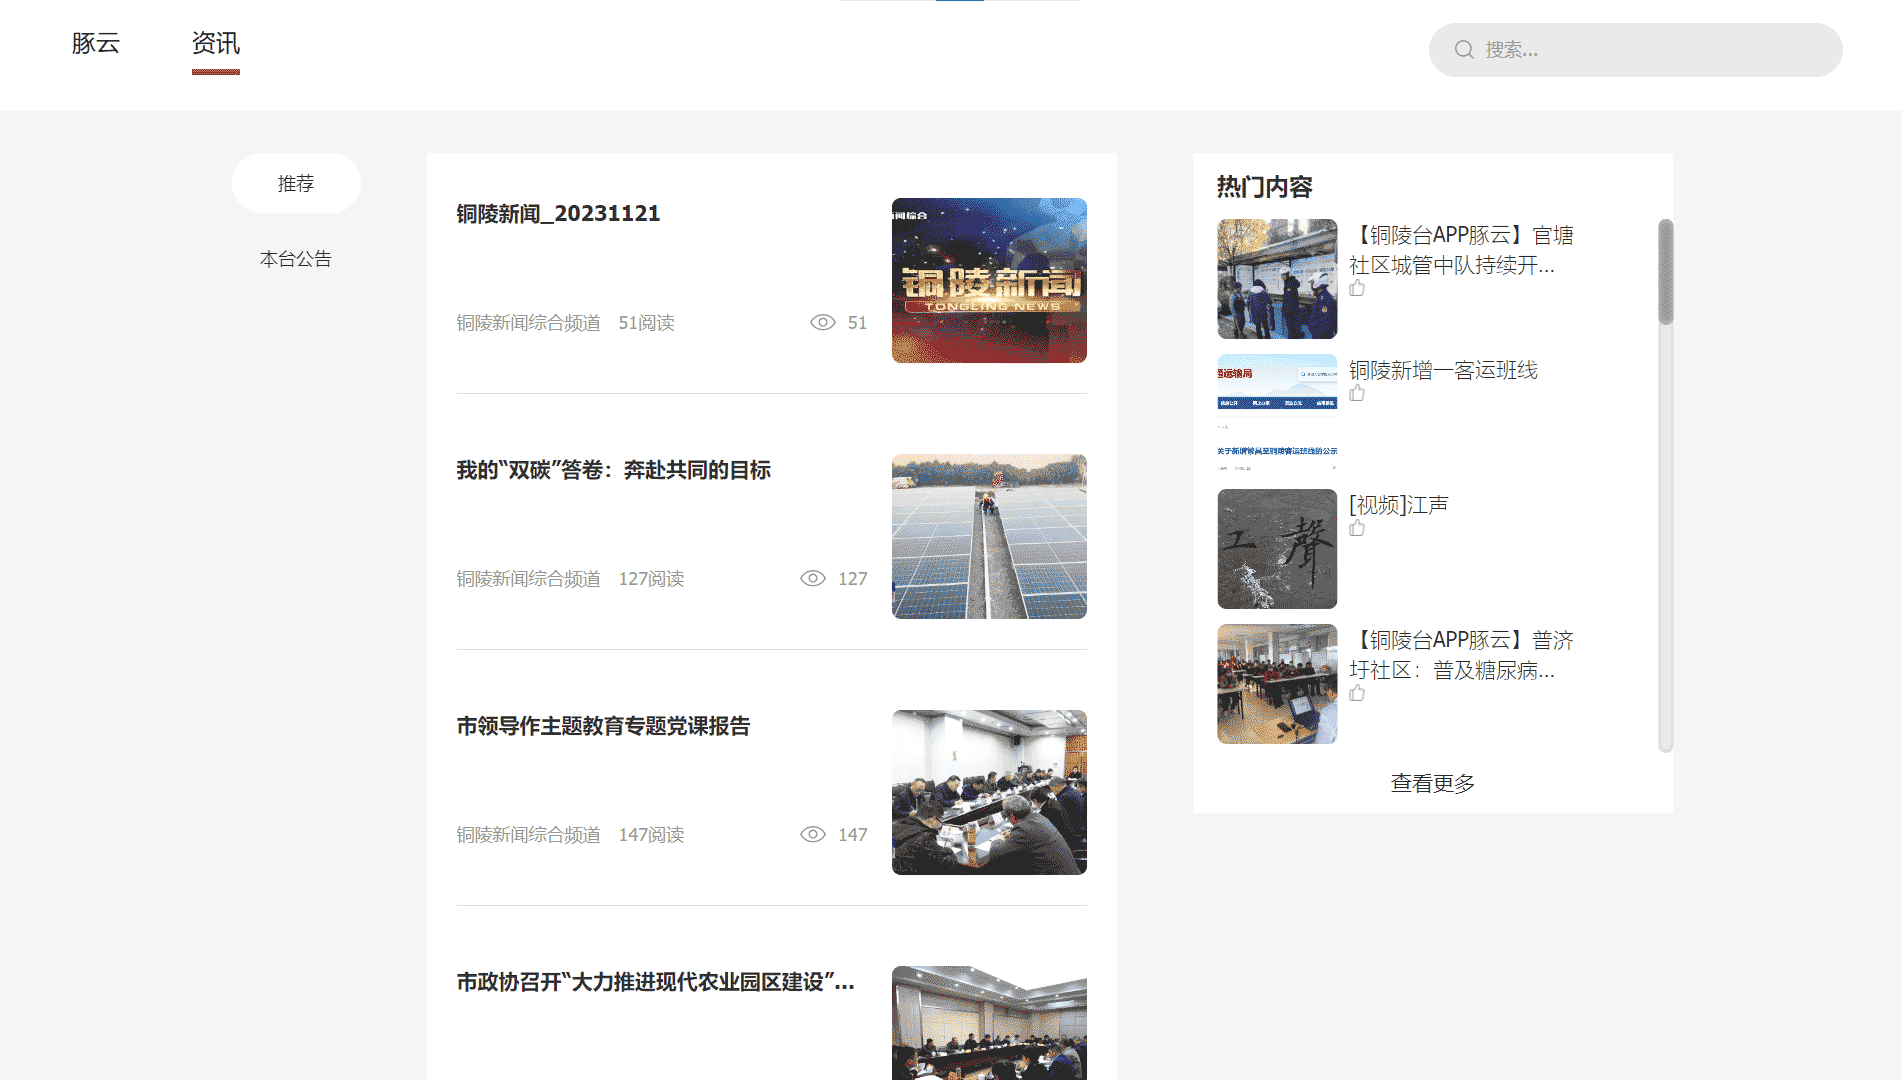The height and width of the screenshot is (1080, 1902).
Task: Click eye icon beside 147 views
Action: click(x=812, y=835)
